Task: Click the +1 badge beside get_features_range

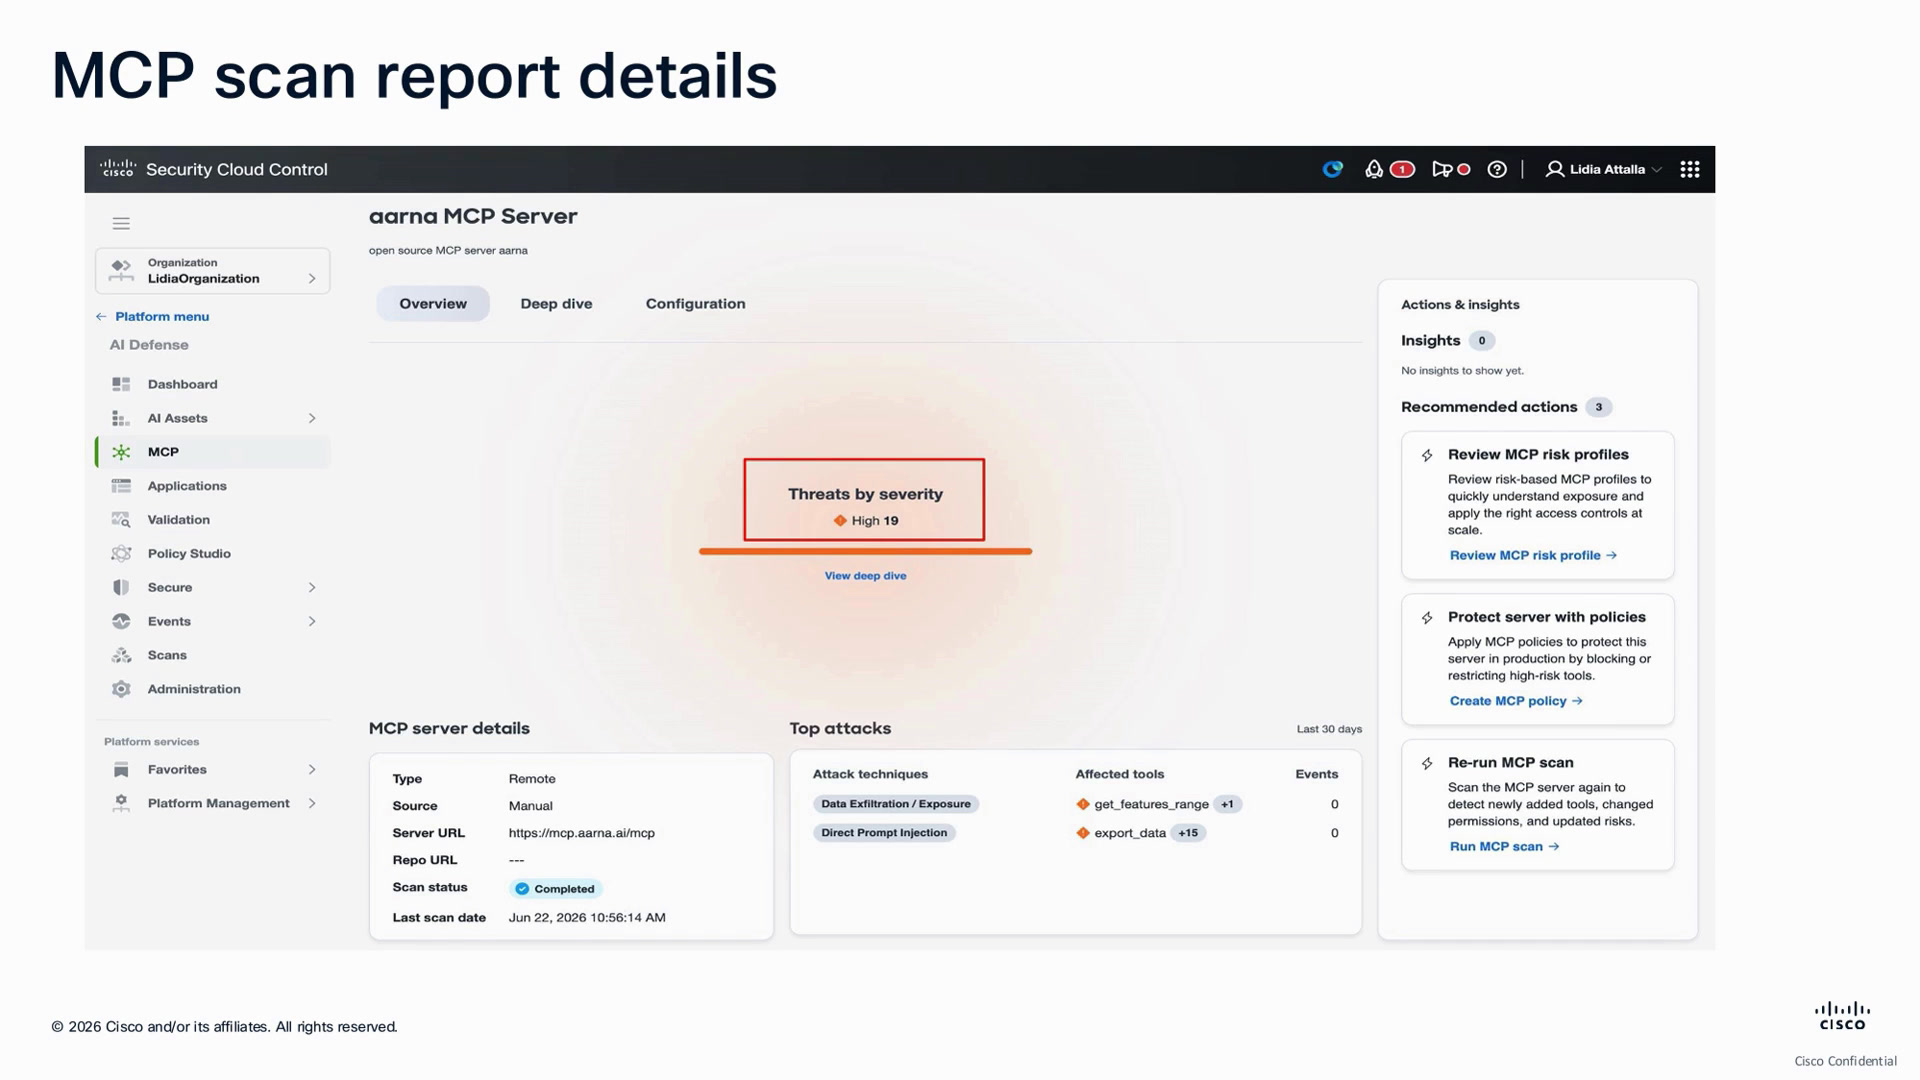Action: coord(1227,804)
